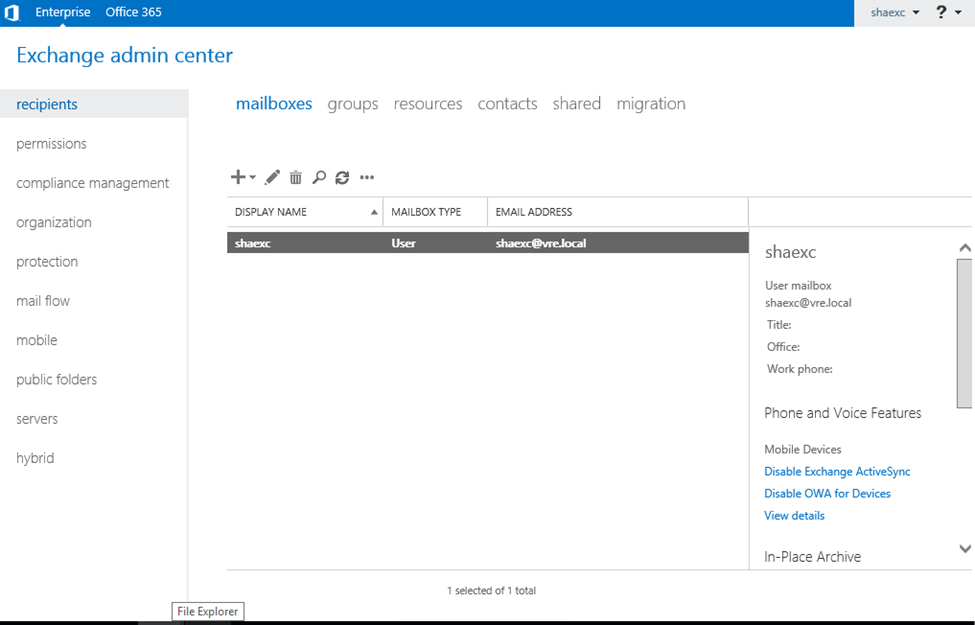975x625 pixels.
Task: Click the add new mailbox plus icon
Action: tap(238, 177)
